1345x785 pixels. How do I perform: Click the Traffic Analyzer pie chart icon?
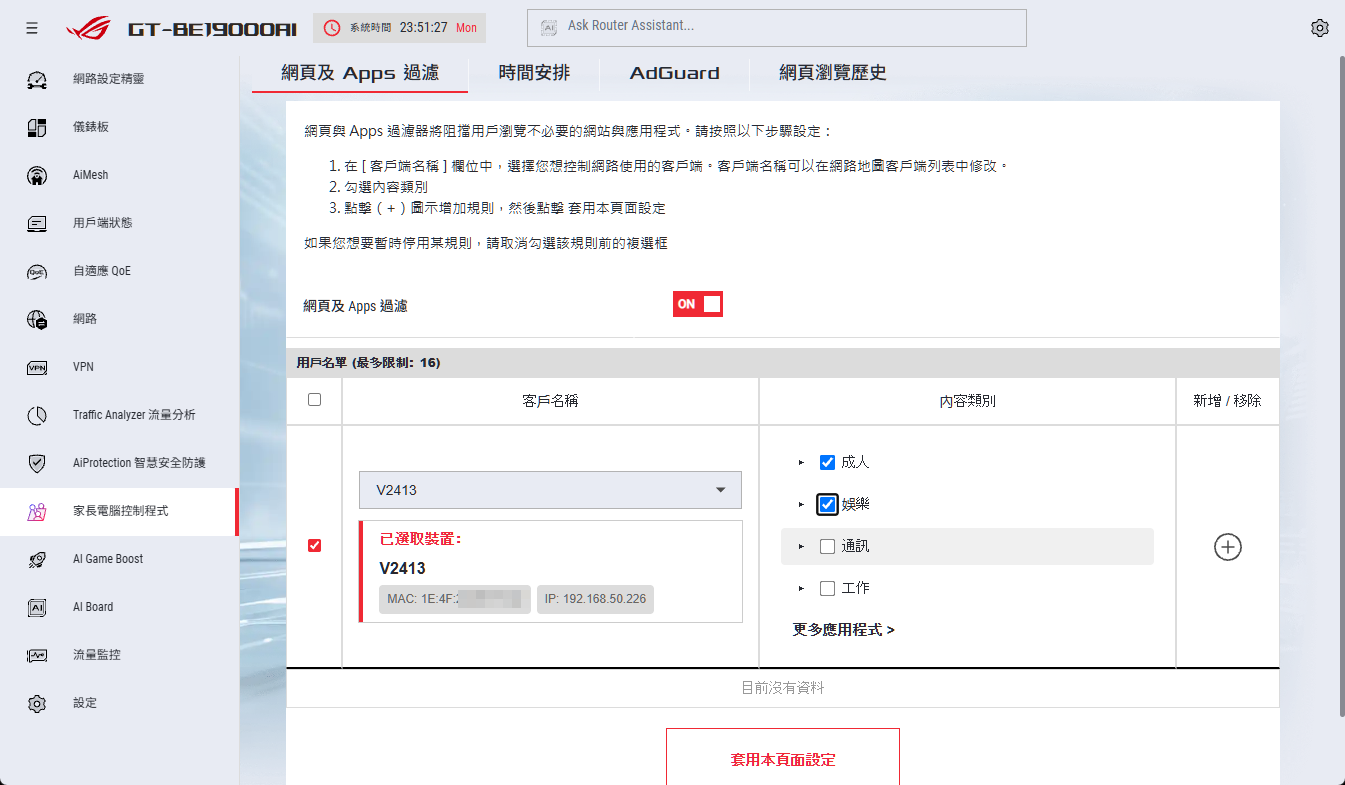37,415
